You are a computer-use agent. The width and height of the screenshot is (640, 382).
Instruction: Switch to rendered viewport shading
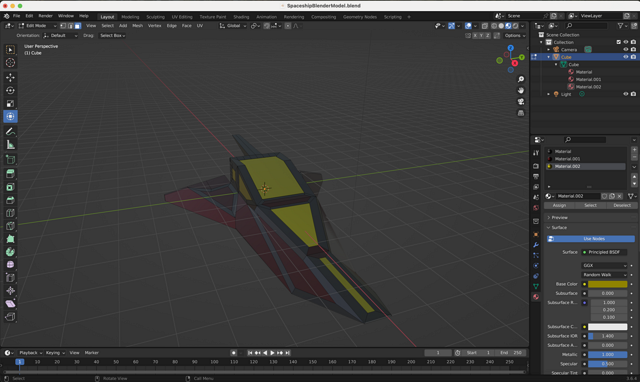pyautogui.click(x=516, y=26)
